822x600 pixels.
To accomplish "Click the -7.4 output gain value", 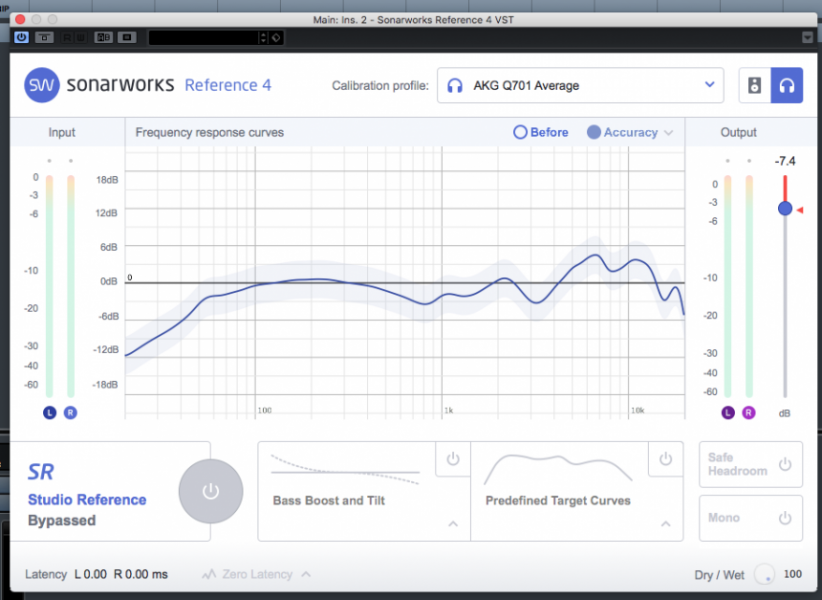I will [785, 161].
